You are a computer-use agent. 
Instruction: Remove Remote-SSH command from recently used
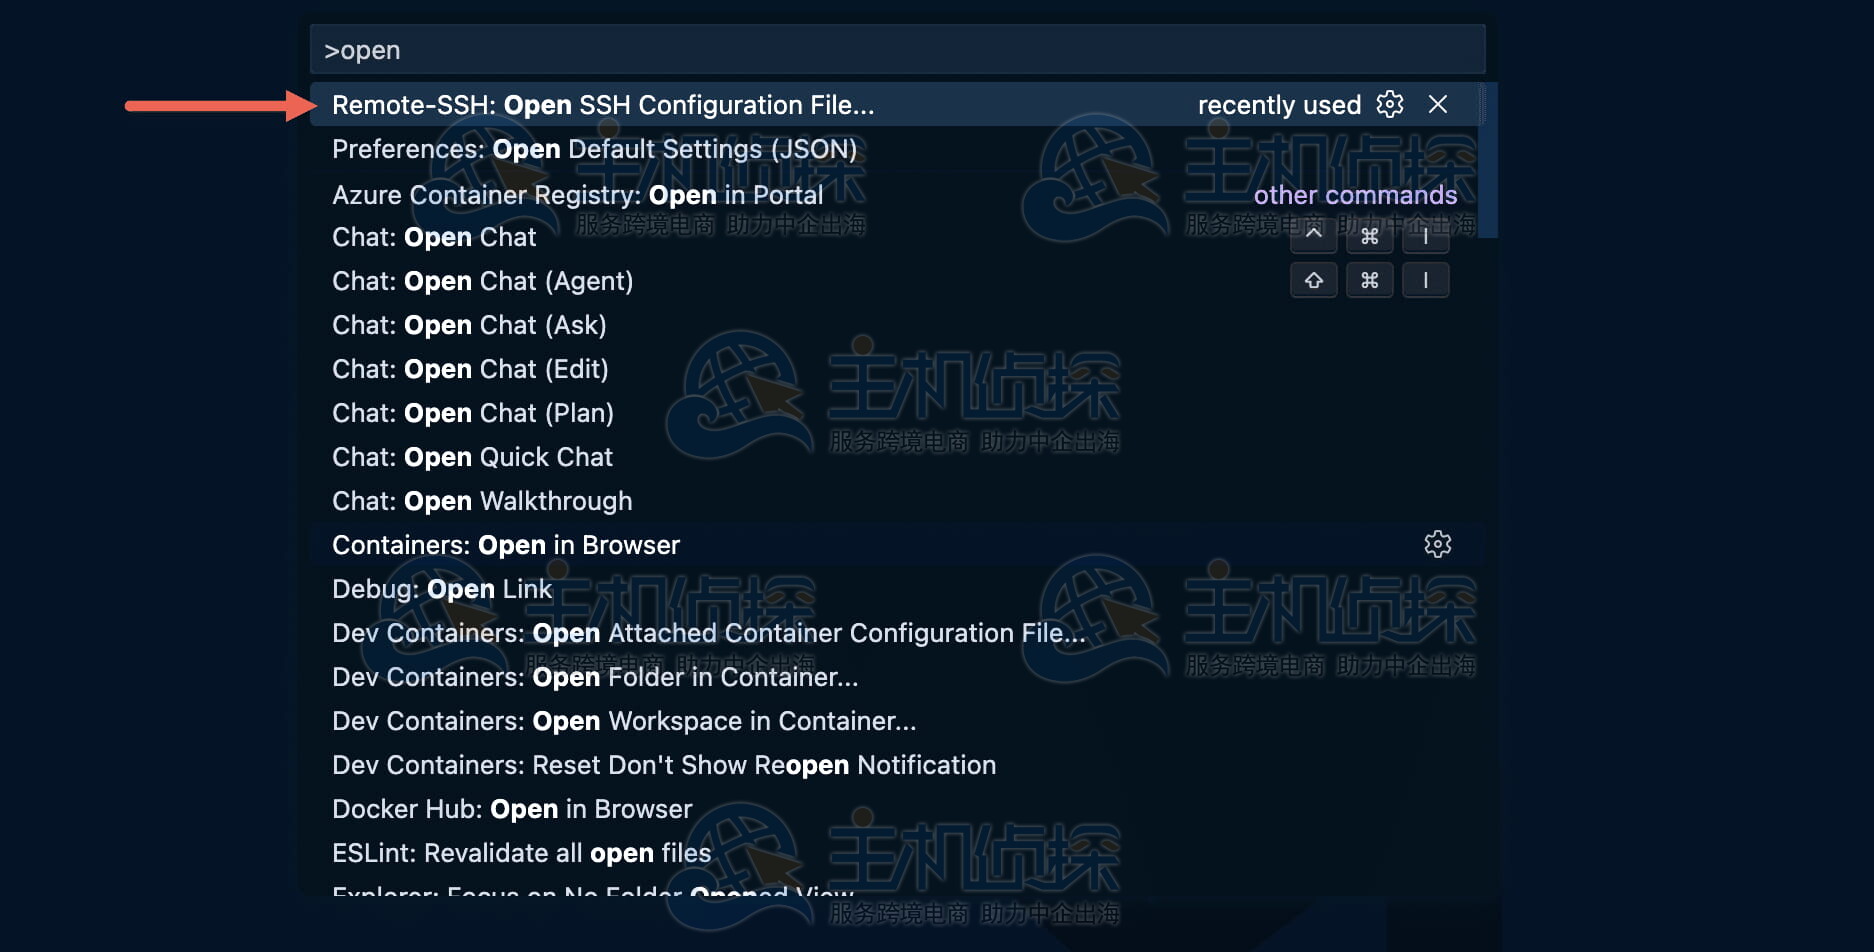[x=1438, y=104]
